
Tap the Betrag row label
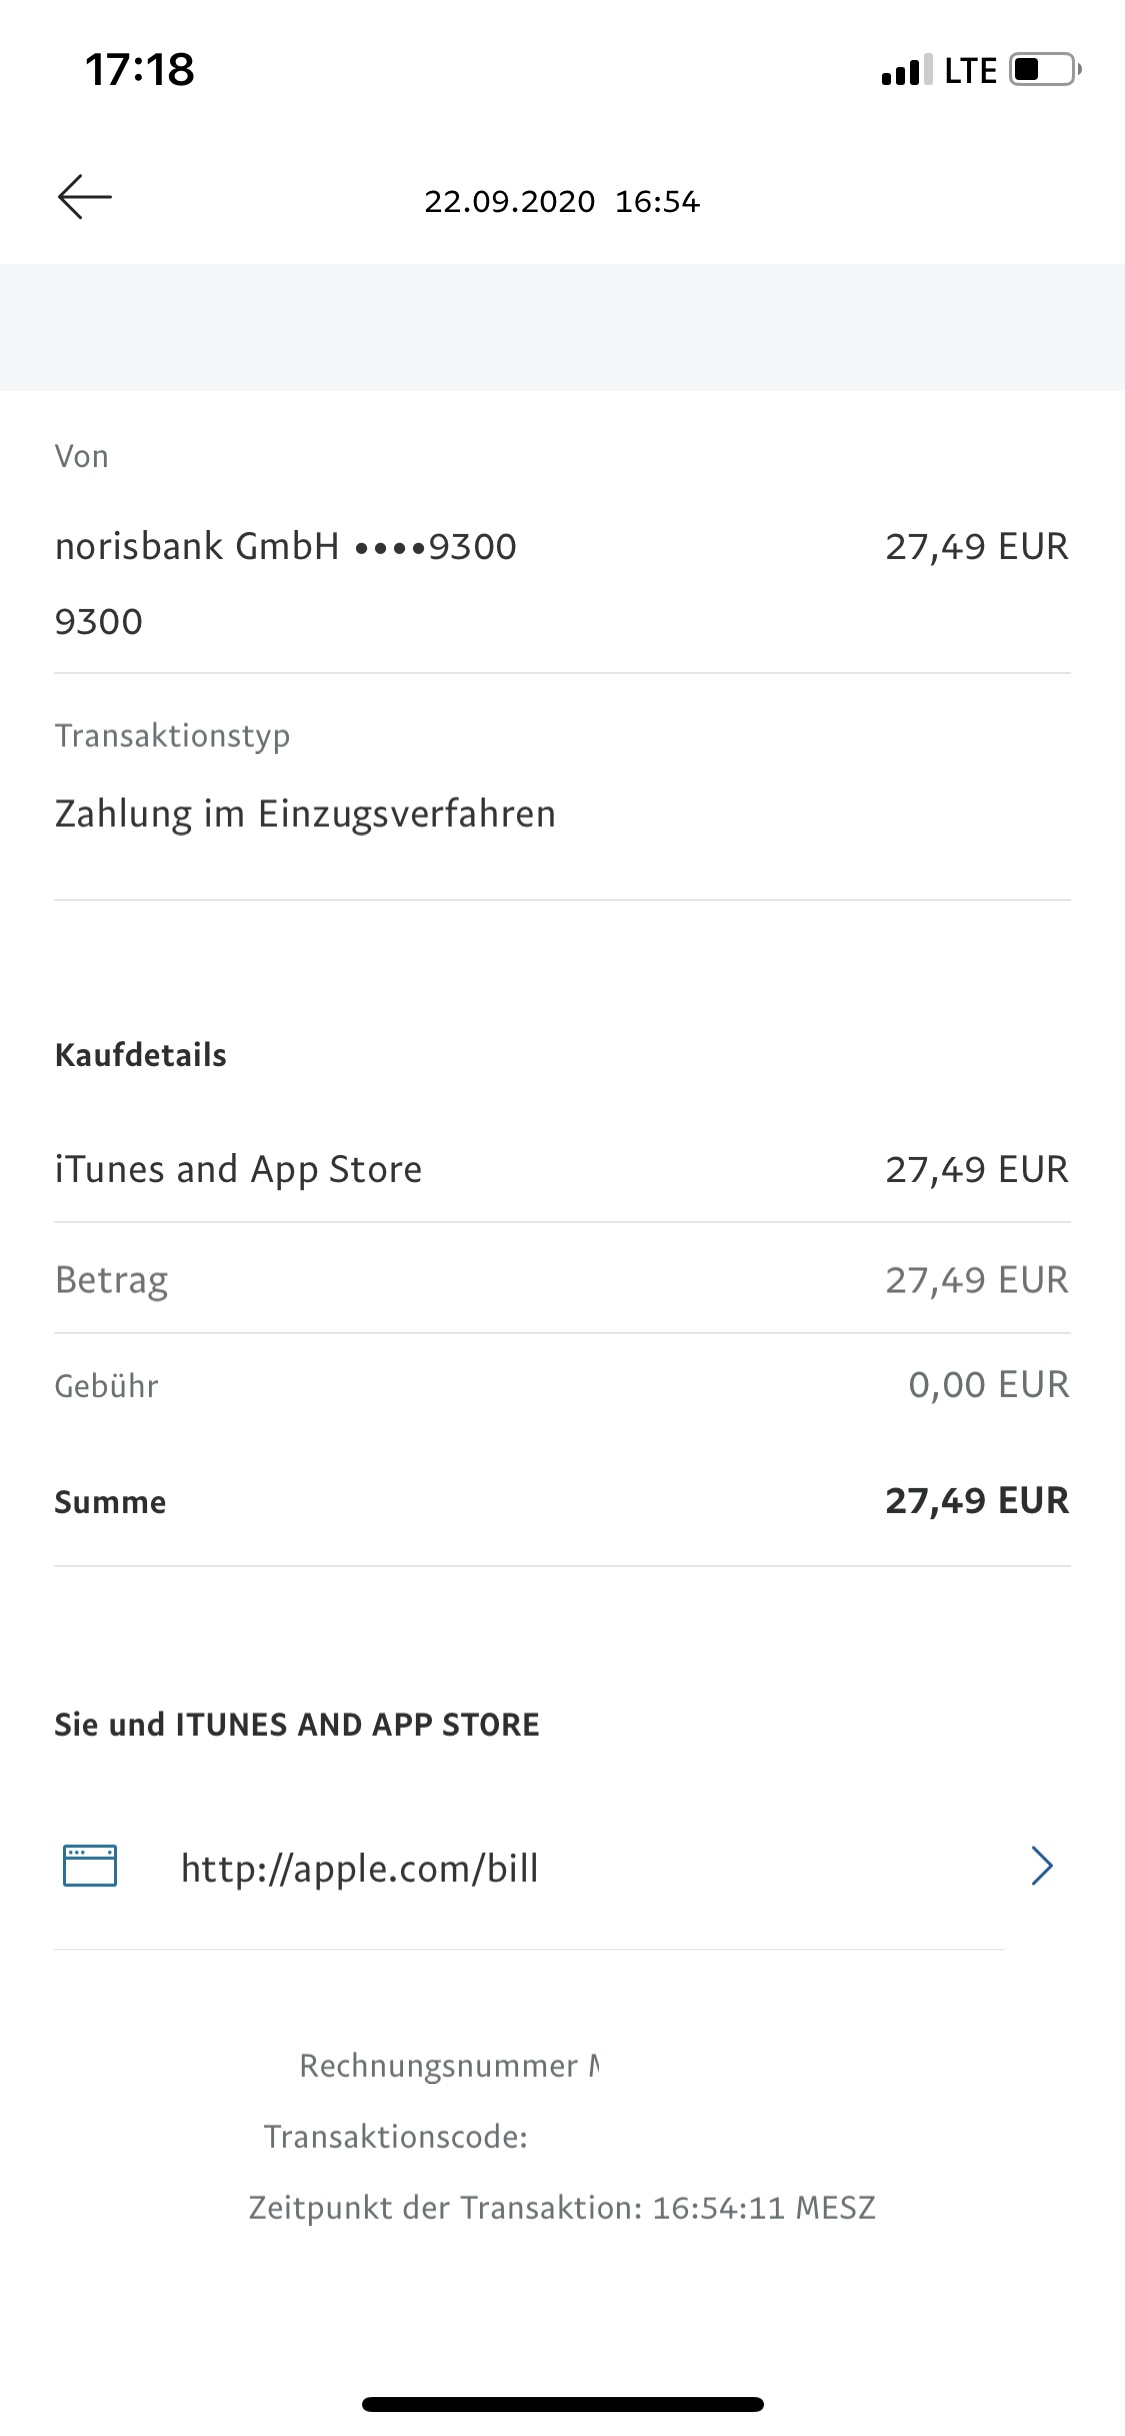point(112,1280)
